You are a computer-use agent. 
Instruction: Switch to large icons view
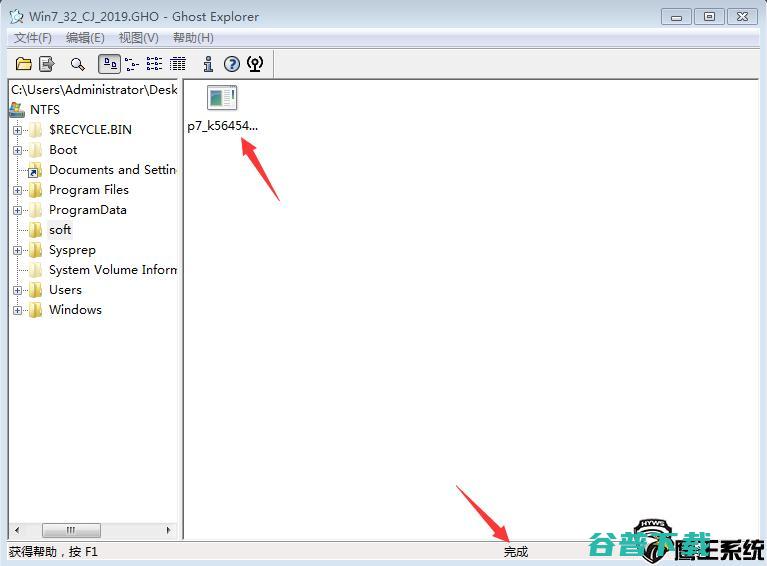coord(109,64)
